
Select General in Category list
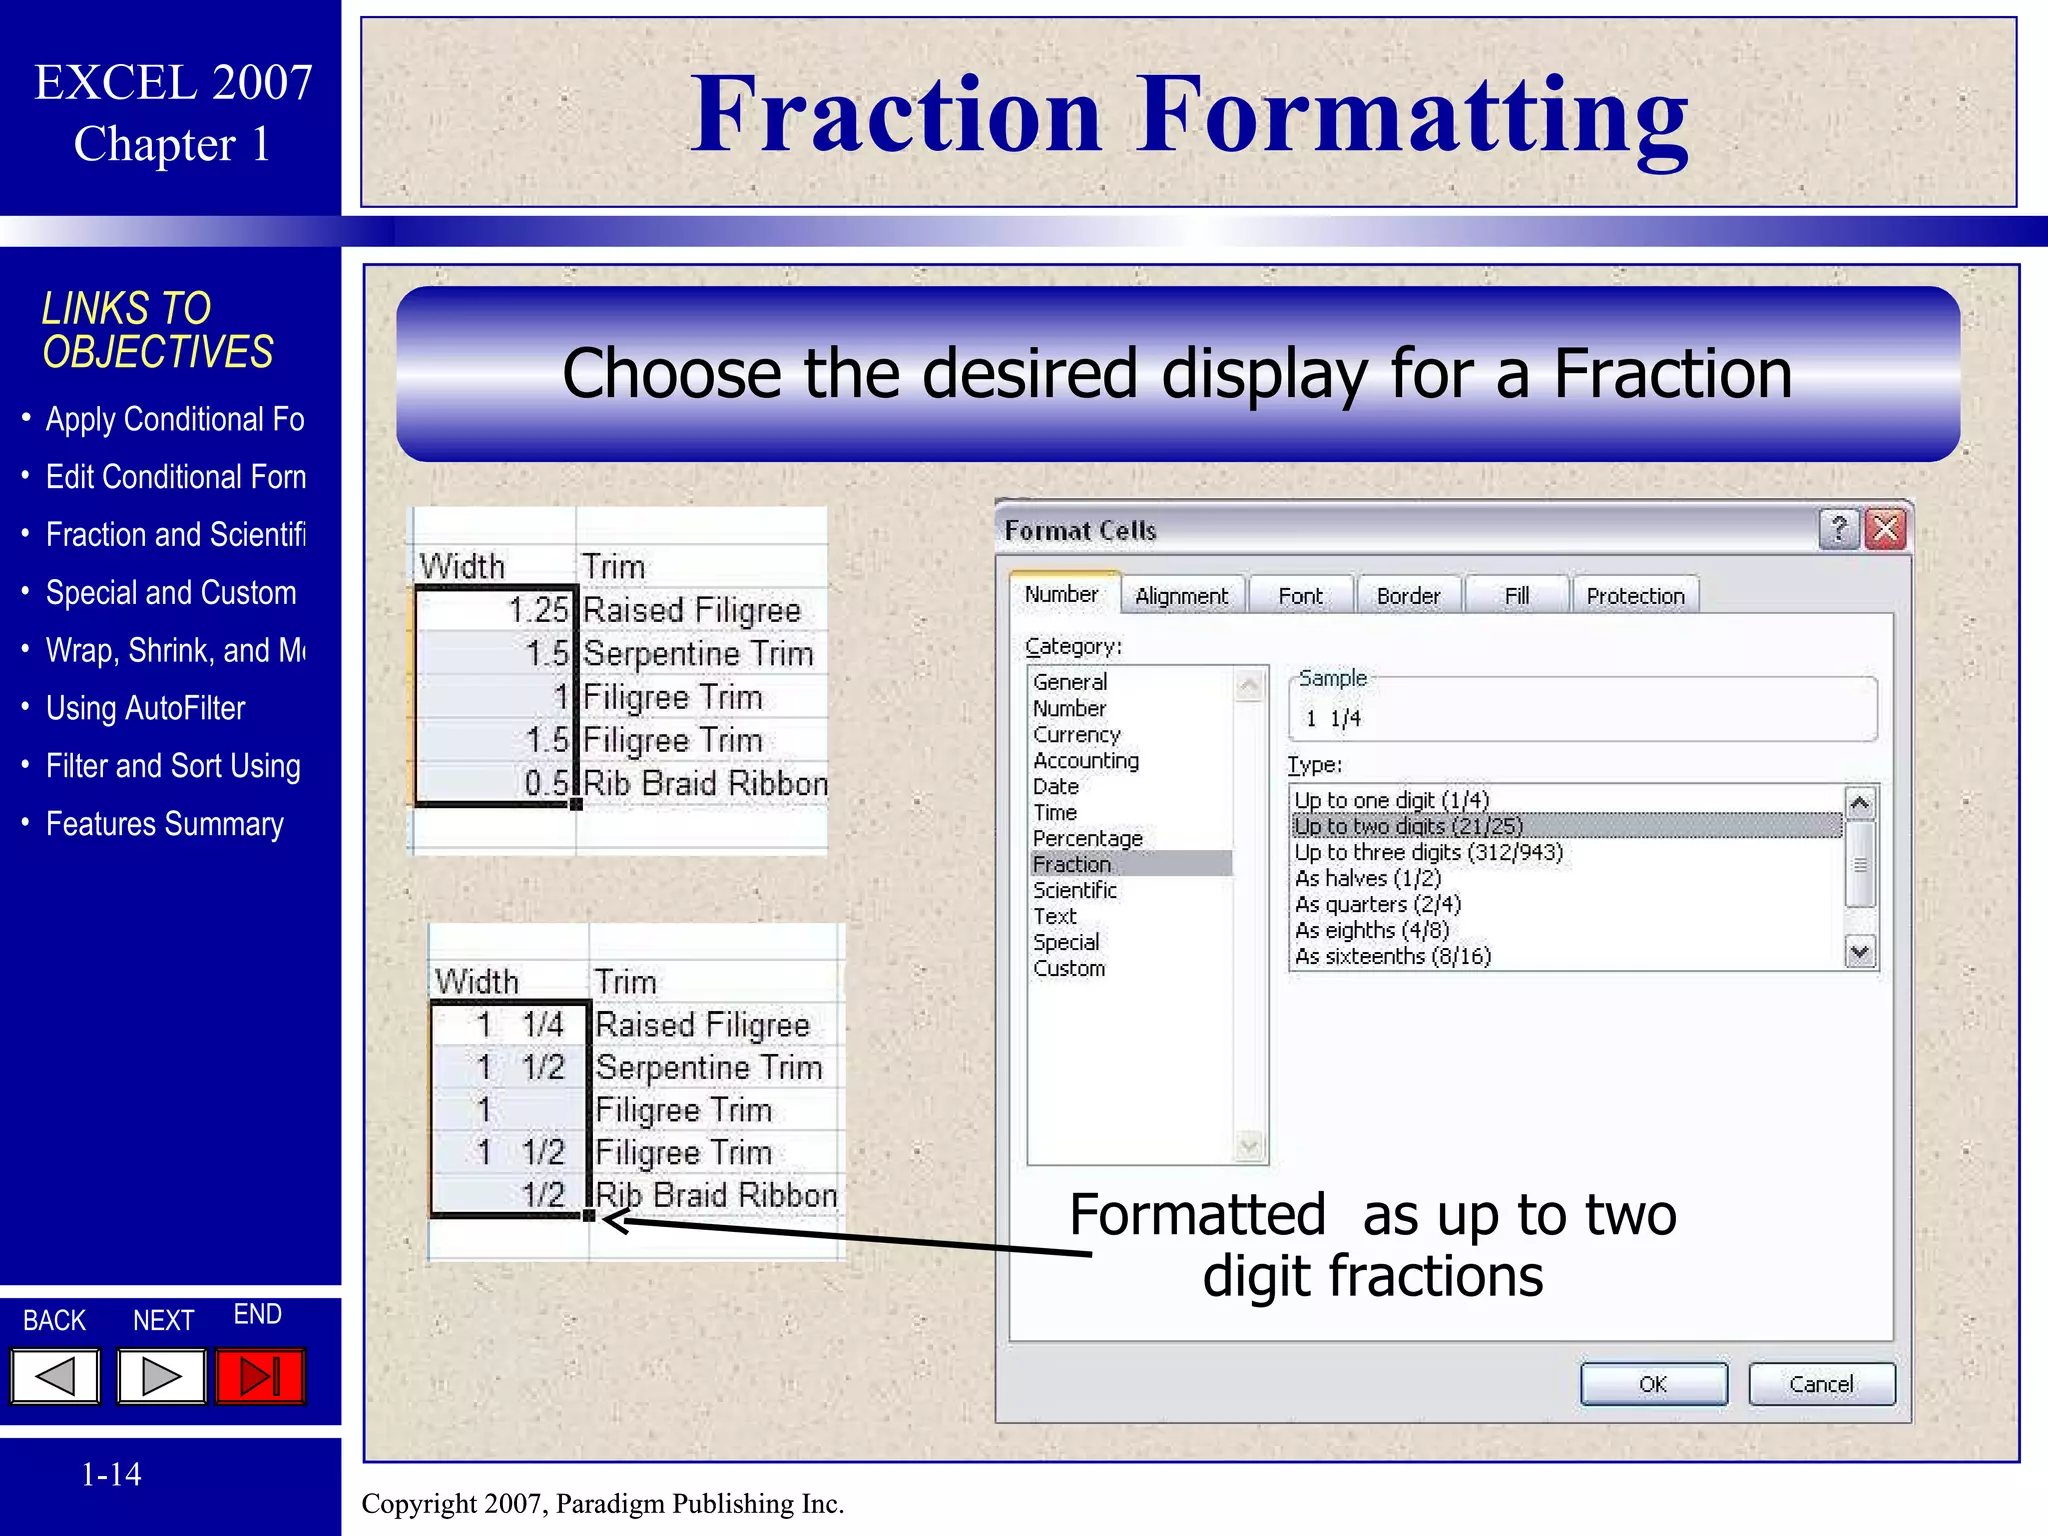click(1070, 682)
